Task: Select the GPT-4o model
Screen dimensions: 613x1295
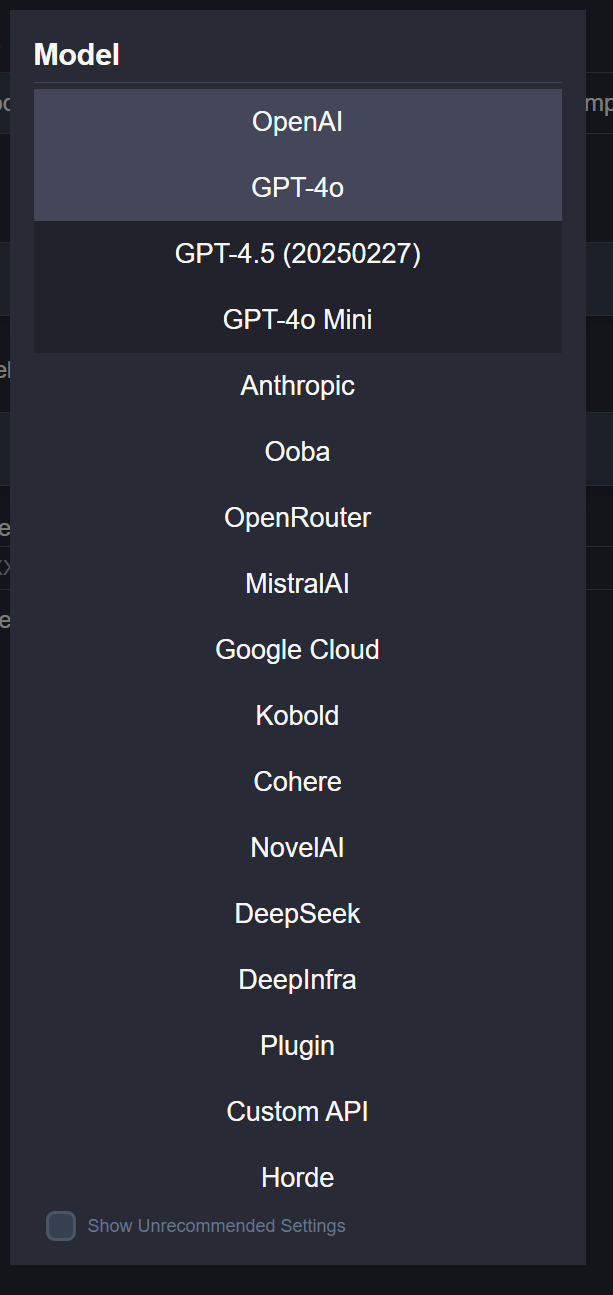Action: [297, 187]
